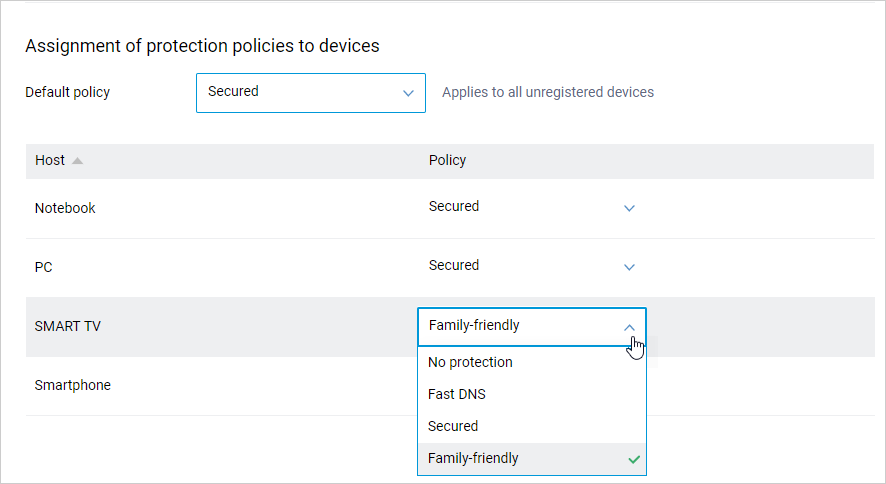Click the SMART TV Family-friendly dropdown field
This screenshot has height=484, width=886.
pyautogui.click(x=520, y=326)
